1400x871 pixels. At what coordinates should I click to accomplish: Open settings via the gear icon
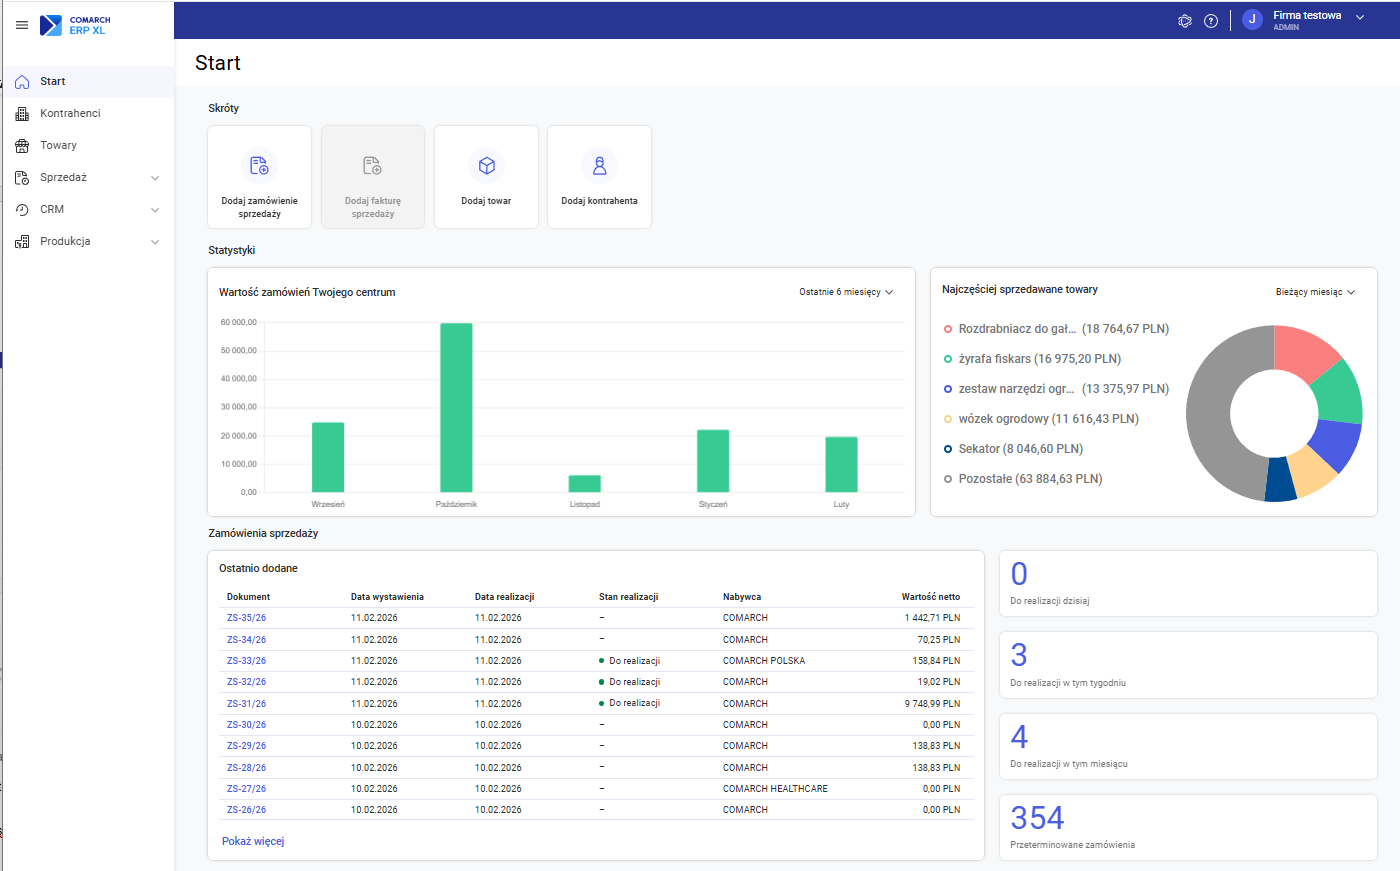coord(1185,20)
